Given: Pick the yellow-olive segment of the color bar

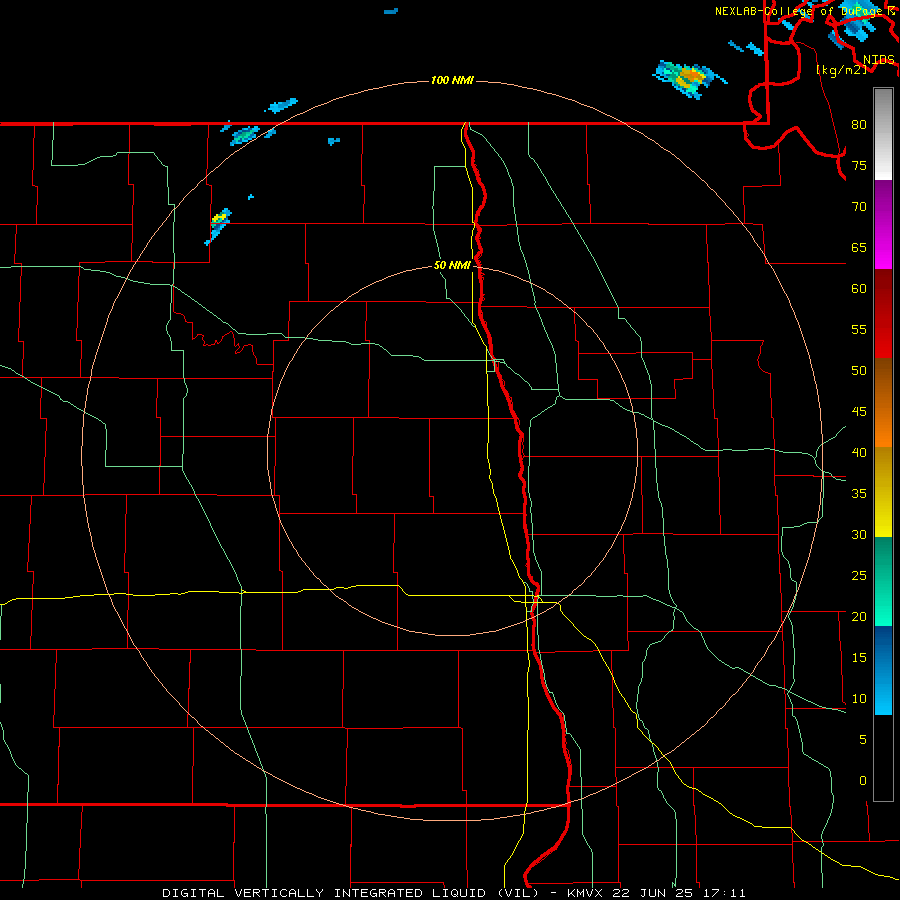Looking at the screenshot, I should tap(883, 492).
